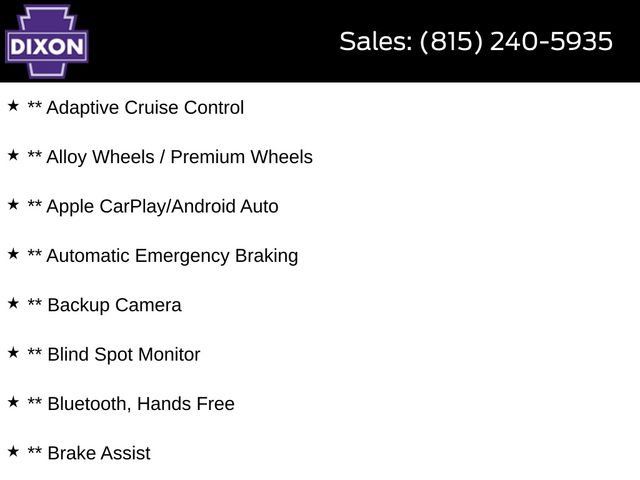The image size is (640, 480).
Task: Select the Automatic Emergency Braking feature
Action: coord(172,256)
